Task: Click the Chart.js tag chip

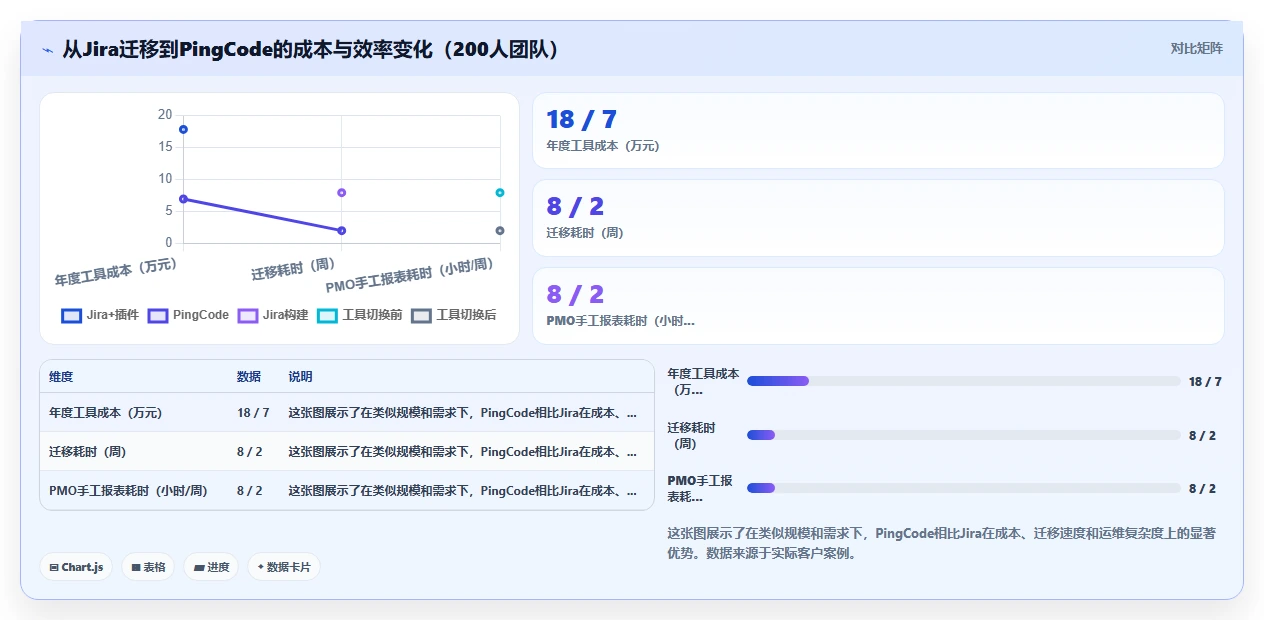Action: 77,567
